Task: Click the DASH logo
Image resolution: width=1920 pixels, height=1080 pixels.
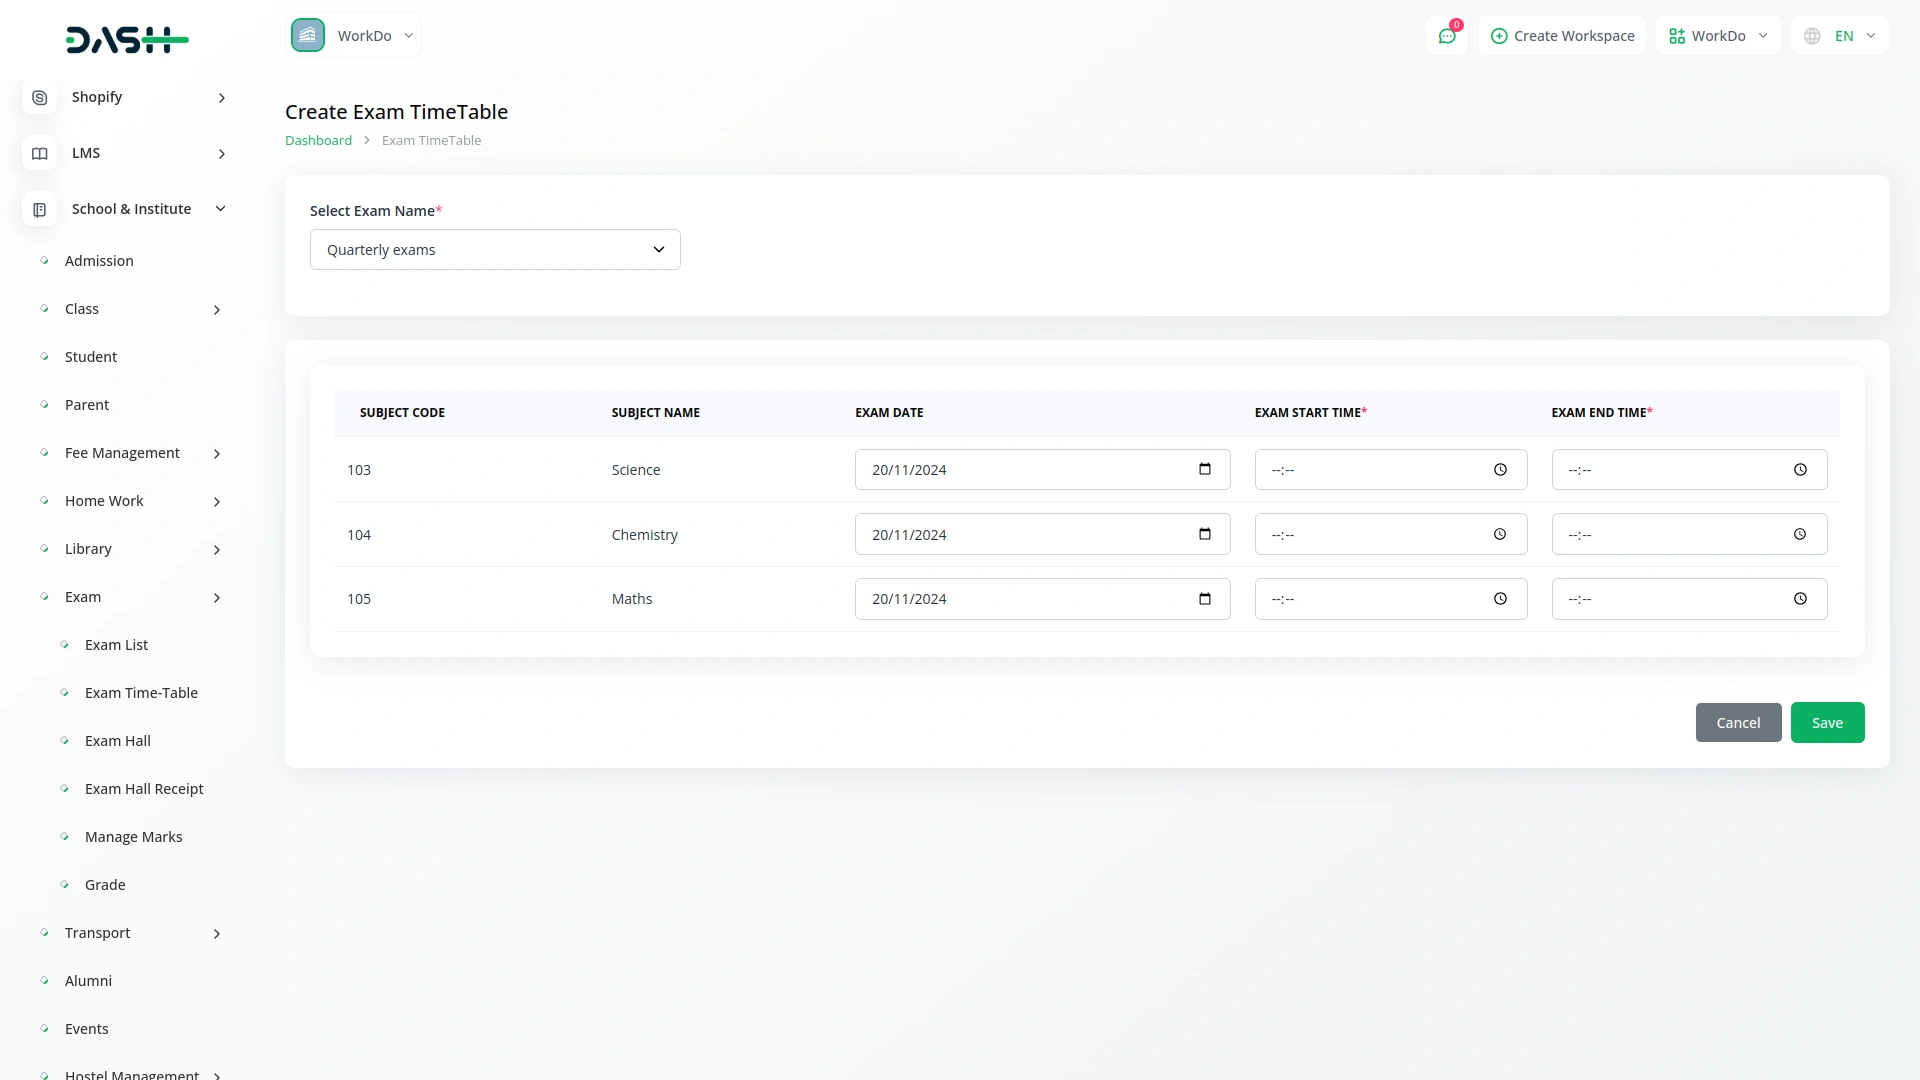Action: tap(127, 40)
